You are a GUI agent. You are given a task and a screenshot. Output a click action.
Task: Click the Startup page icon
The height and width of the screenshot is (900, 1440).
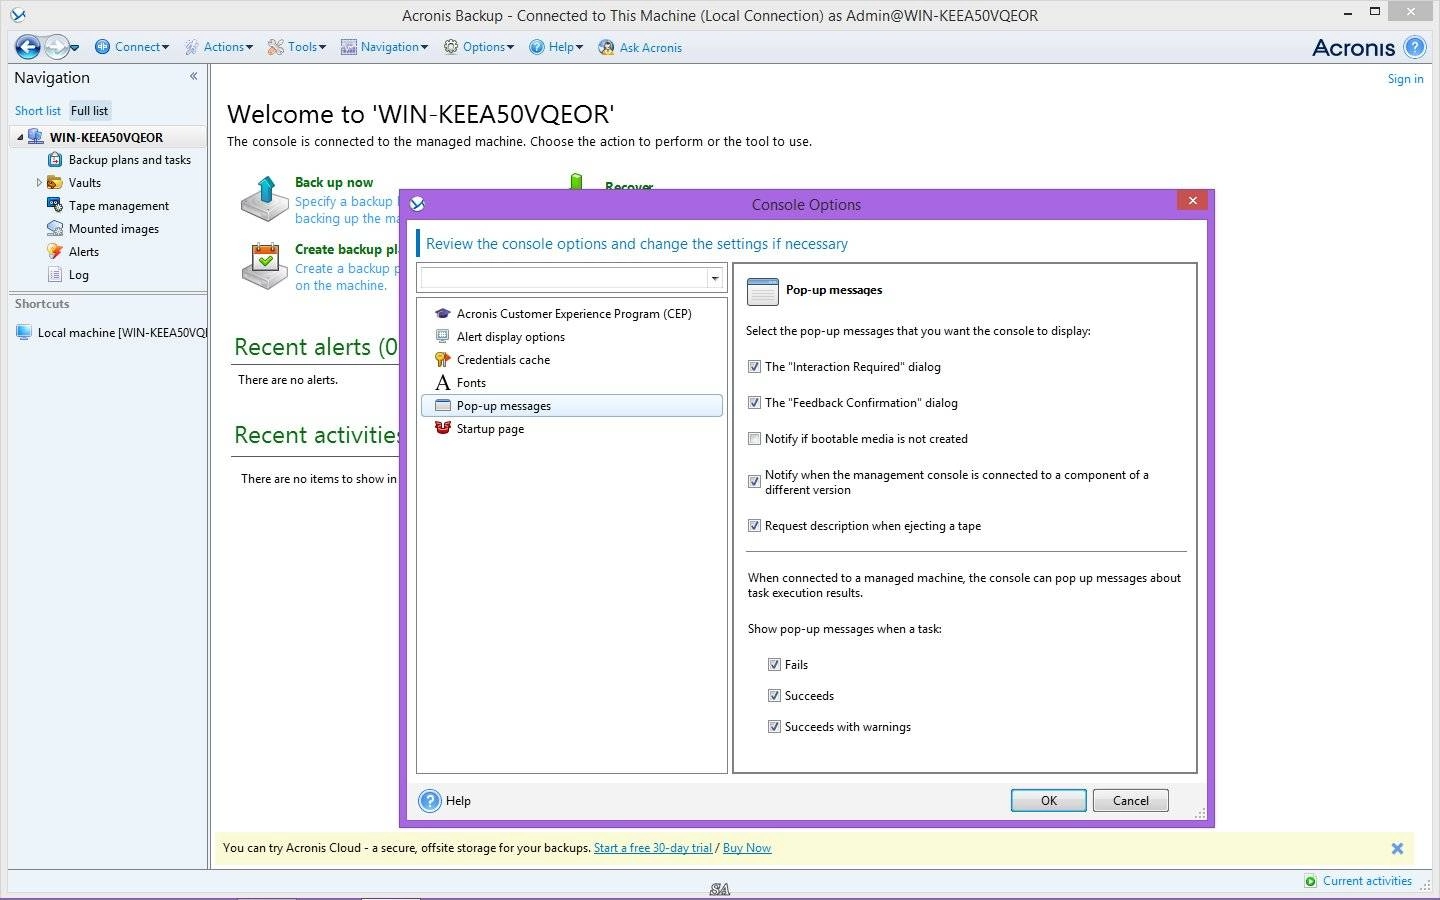click(x=443, y=429)
